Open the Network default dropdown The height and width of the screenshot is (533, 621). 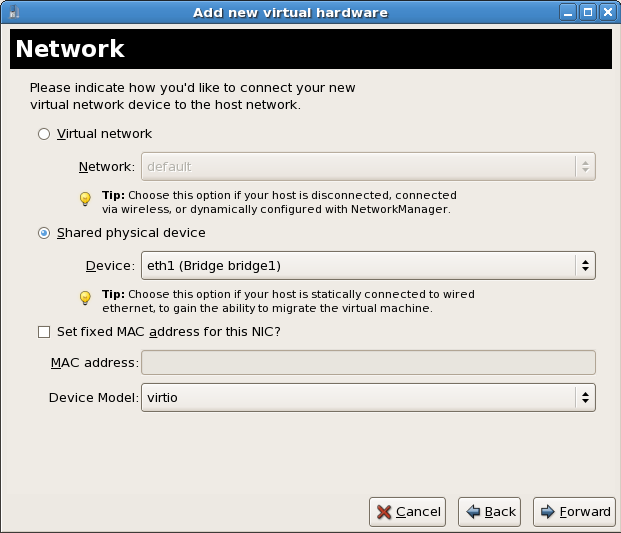coord(368,166)
